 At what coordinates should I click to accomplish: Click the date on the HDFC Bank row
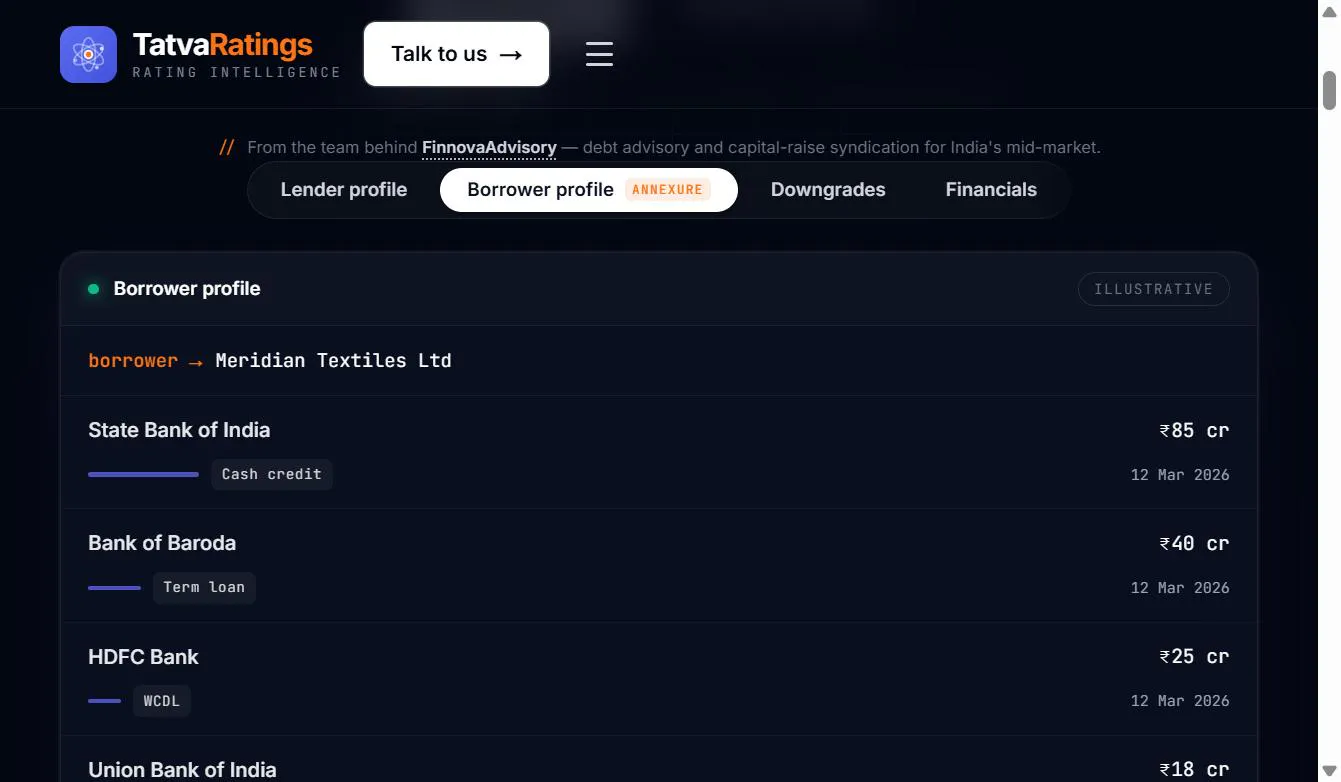click(x=1180, y=700)
